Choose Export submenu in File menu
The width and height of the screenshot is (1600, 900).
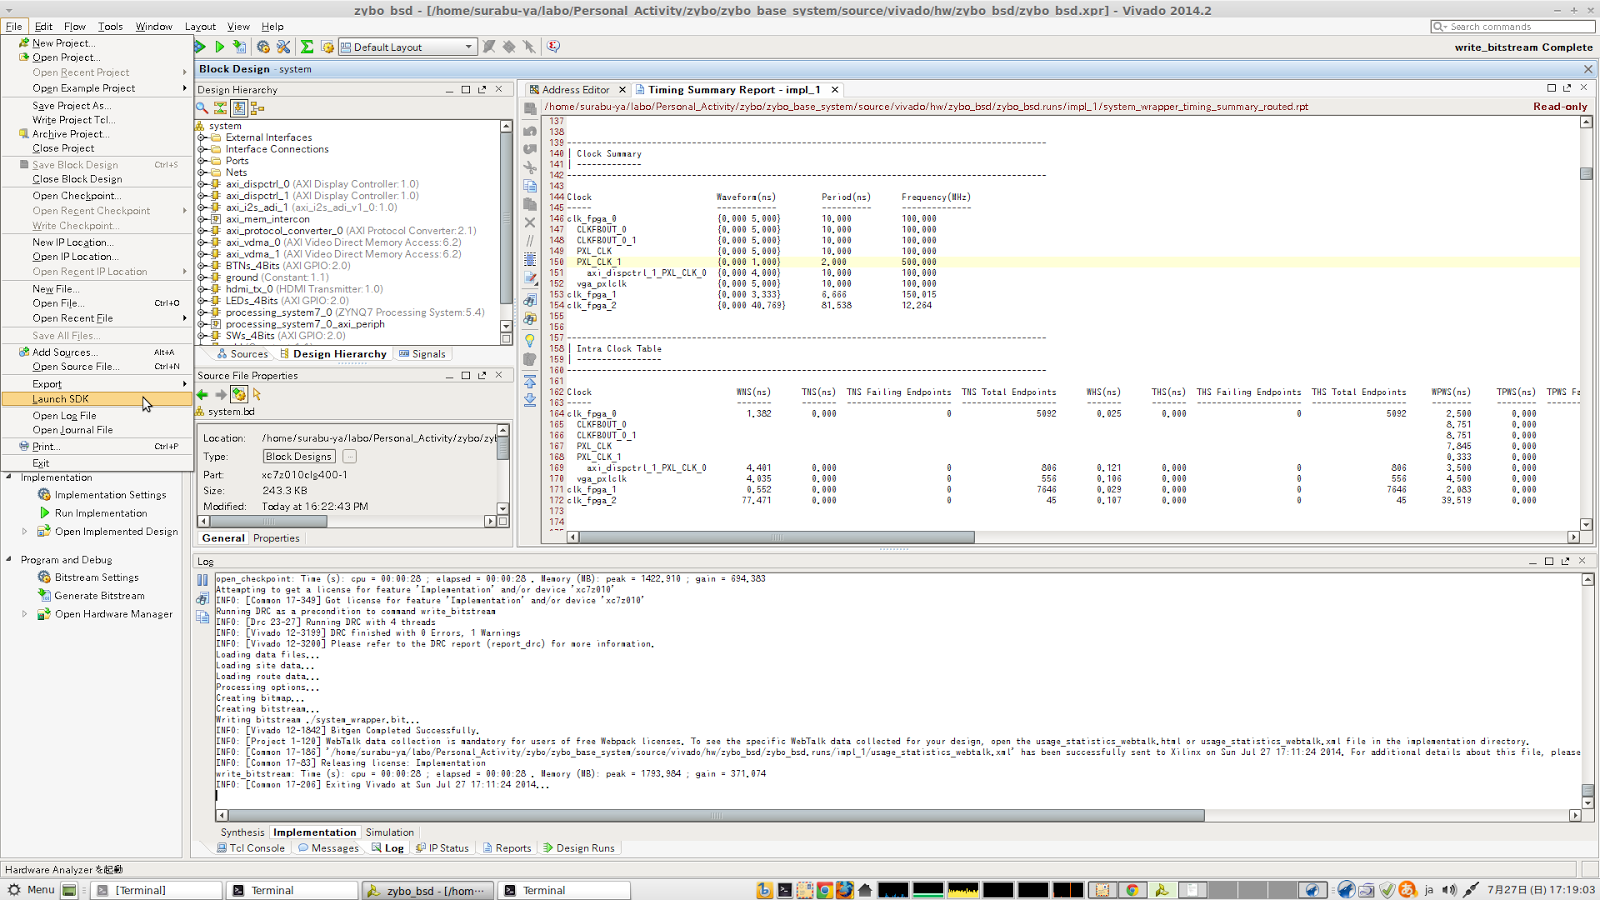96,384
